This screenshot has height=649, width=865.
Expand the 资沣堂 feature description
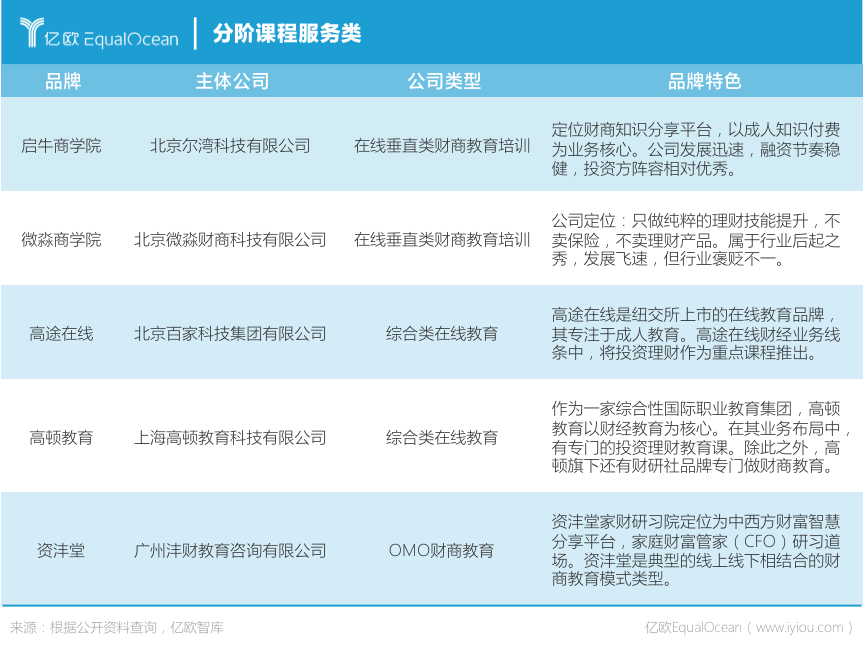tap(690, 550)
